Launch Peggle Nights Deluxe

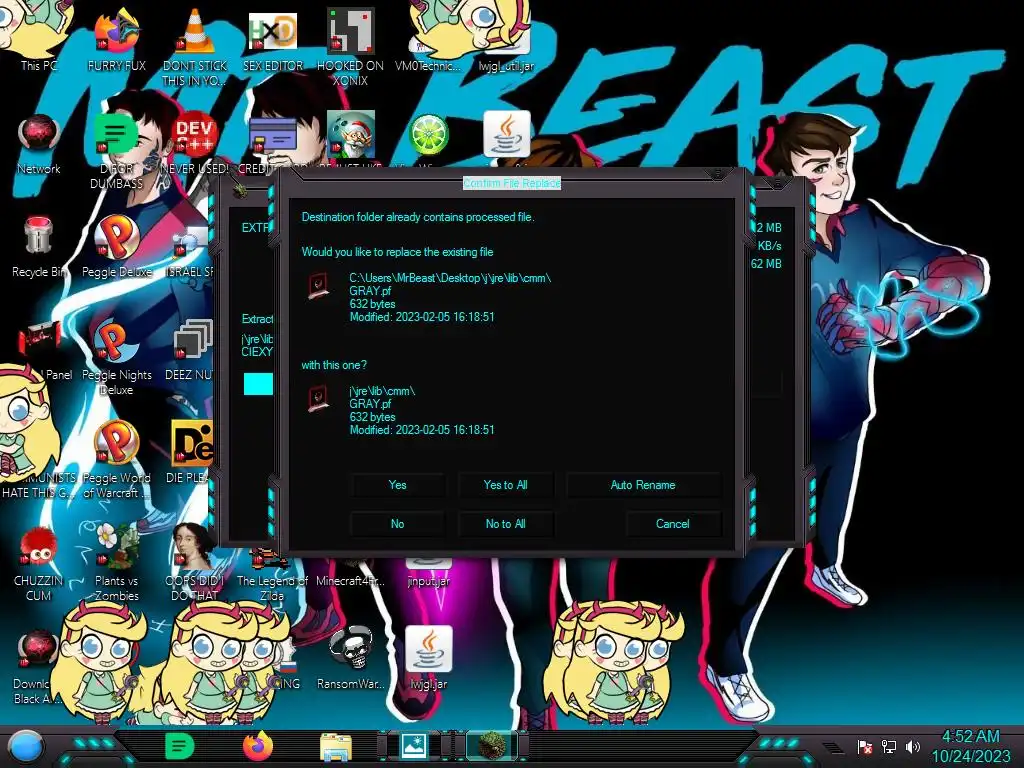(116, 358)
